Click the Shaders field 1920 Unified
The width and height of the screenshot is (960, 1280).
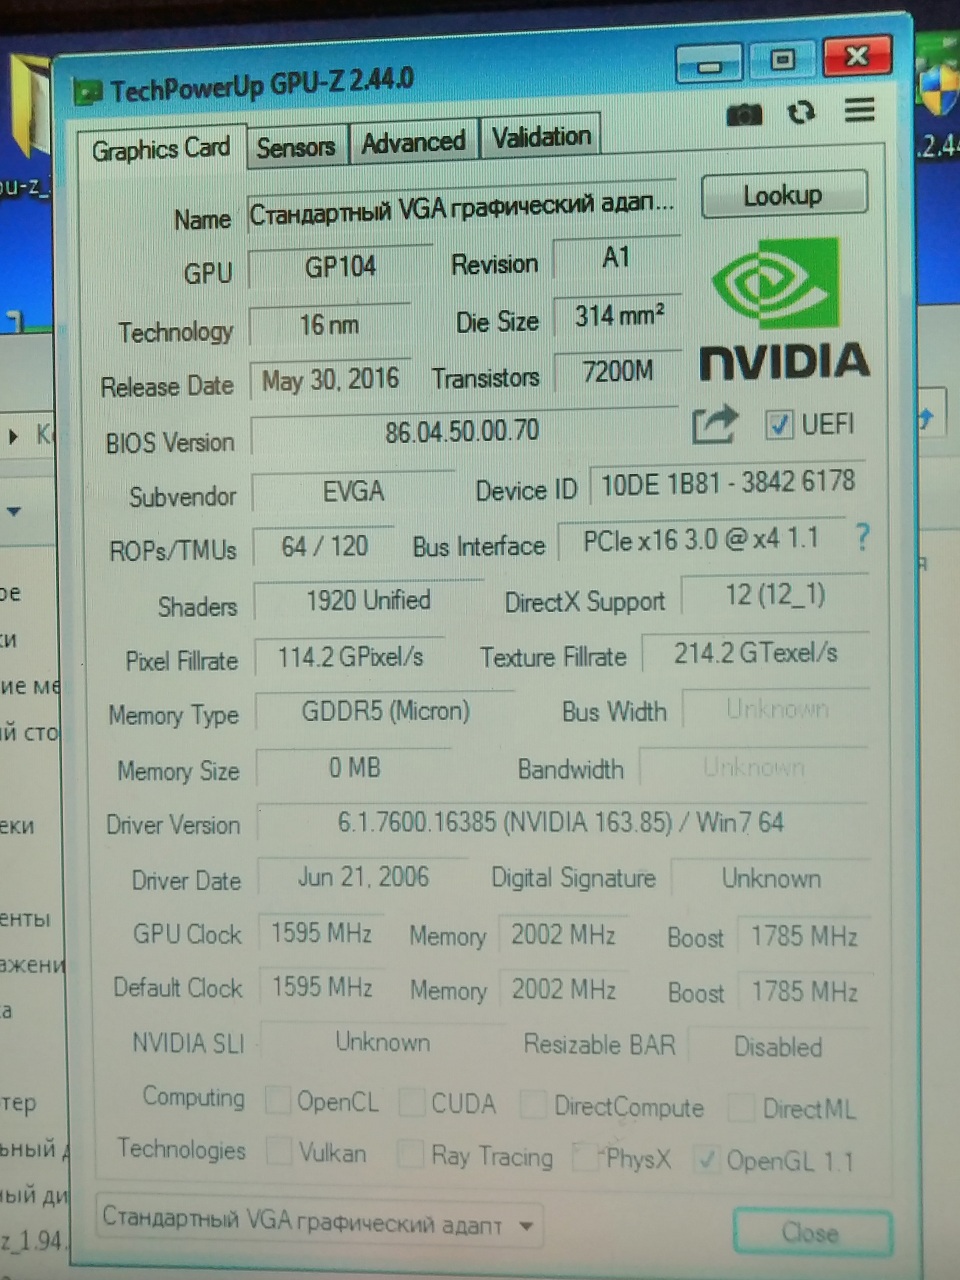pyautogui.click(x=368, y=601)
